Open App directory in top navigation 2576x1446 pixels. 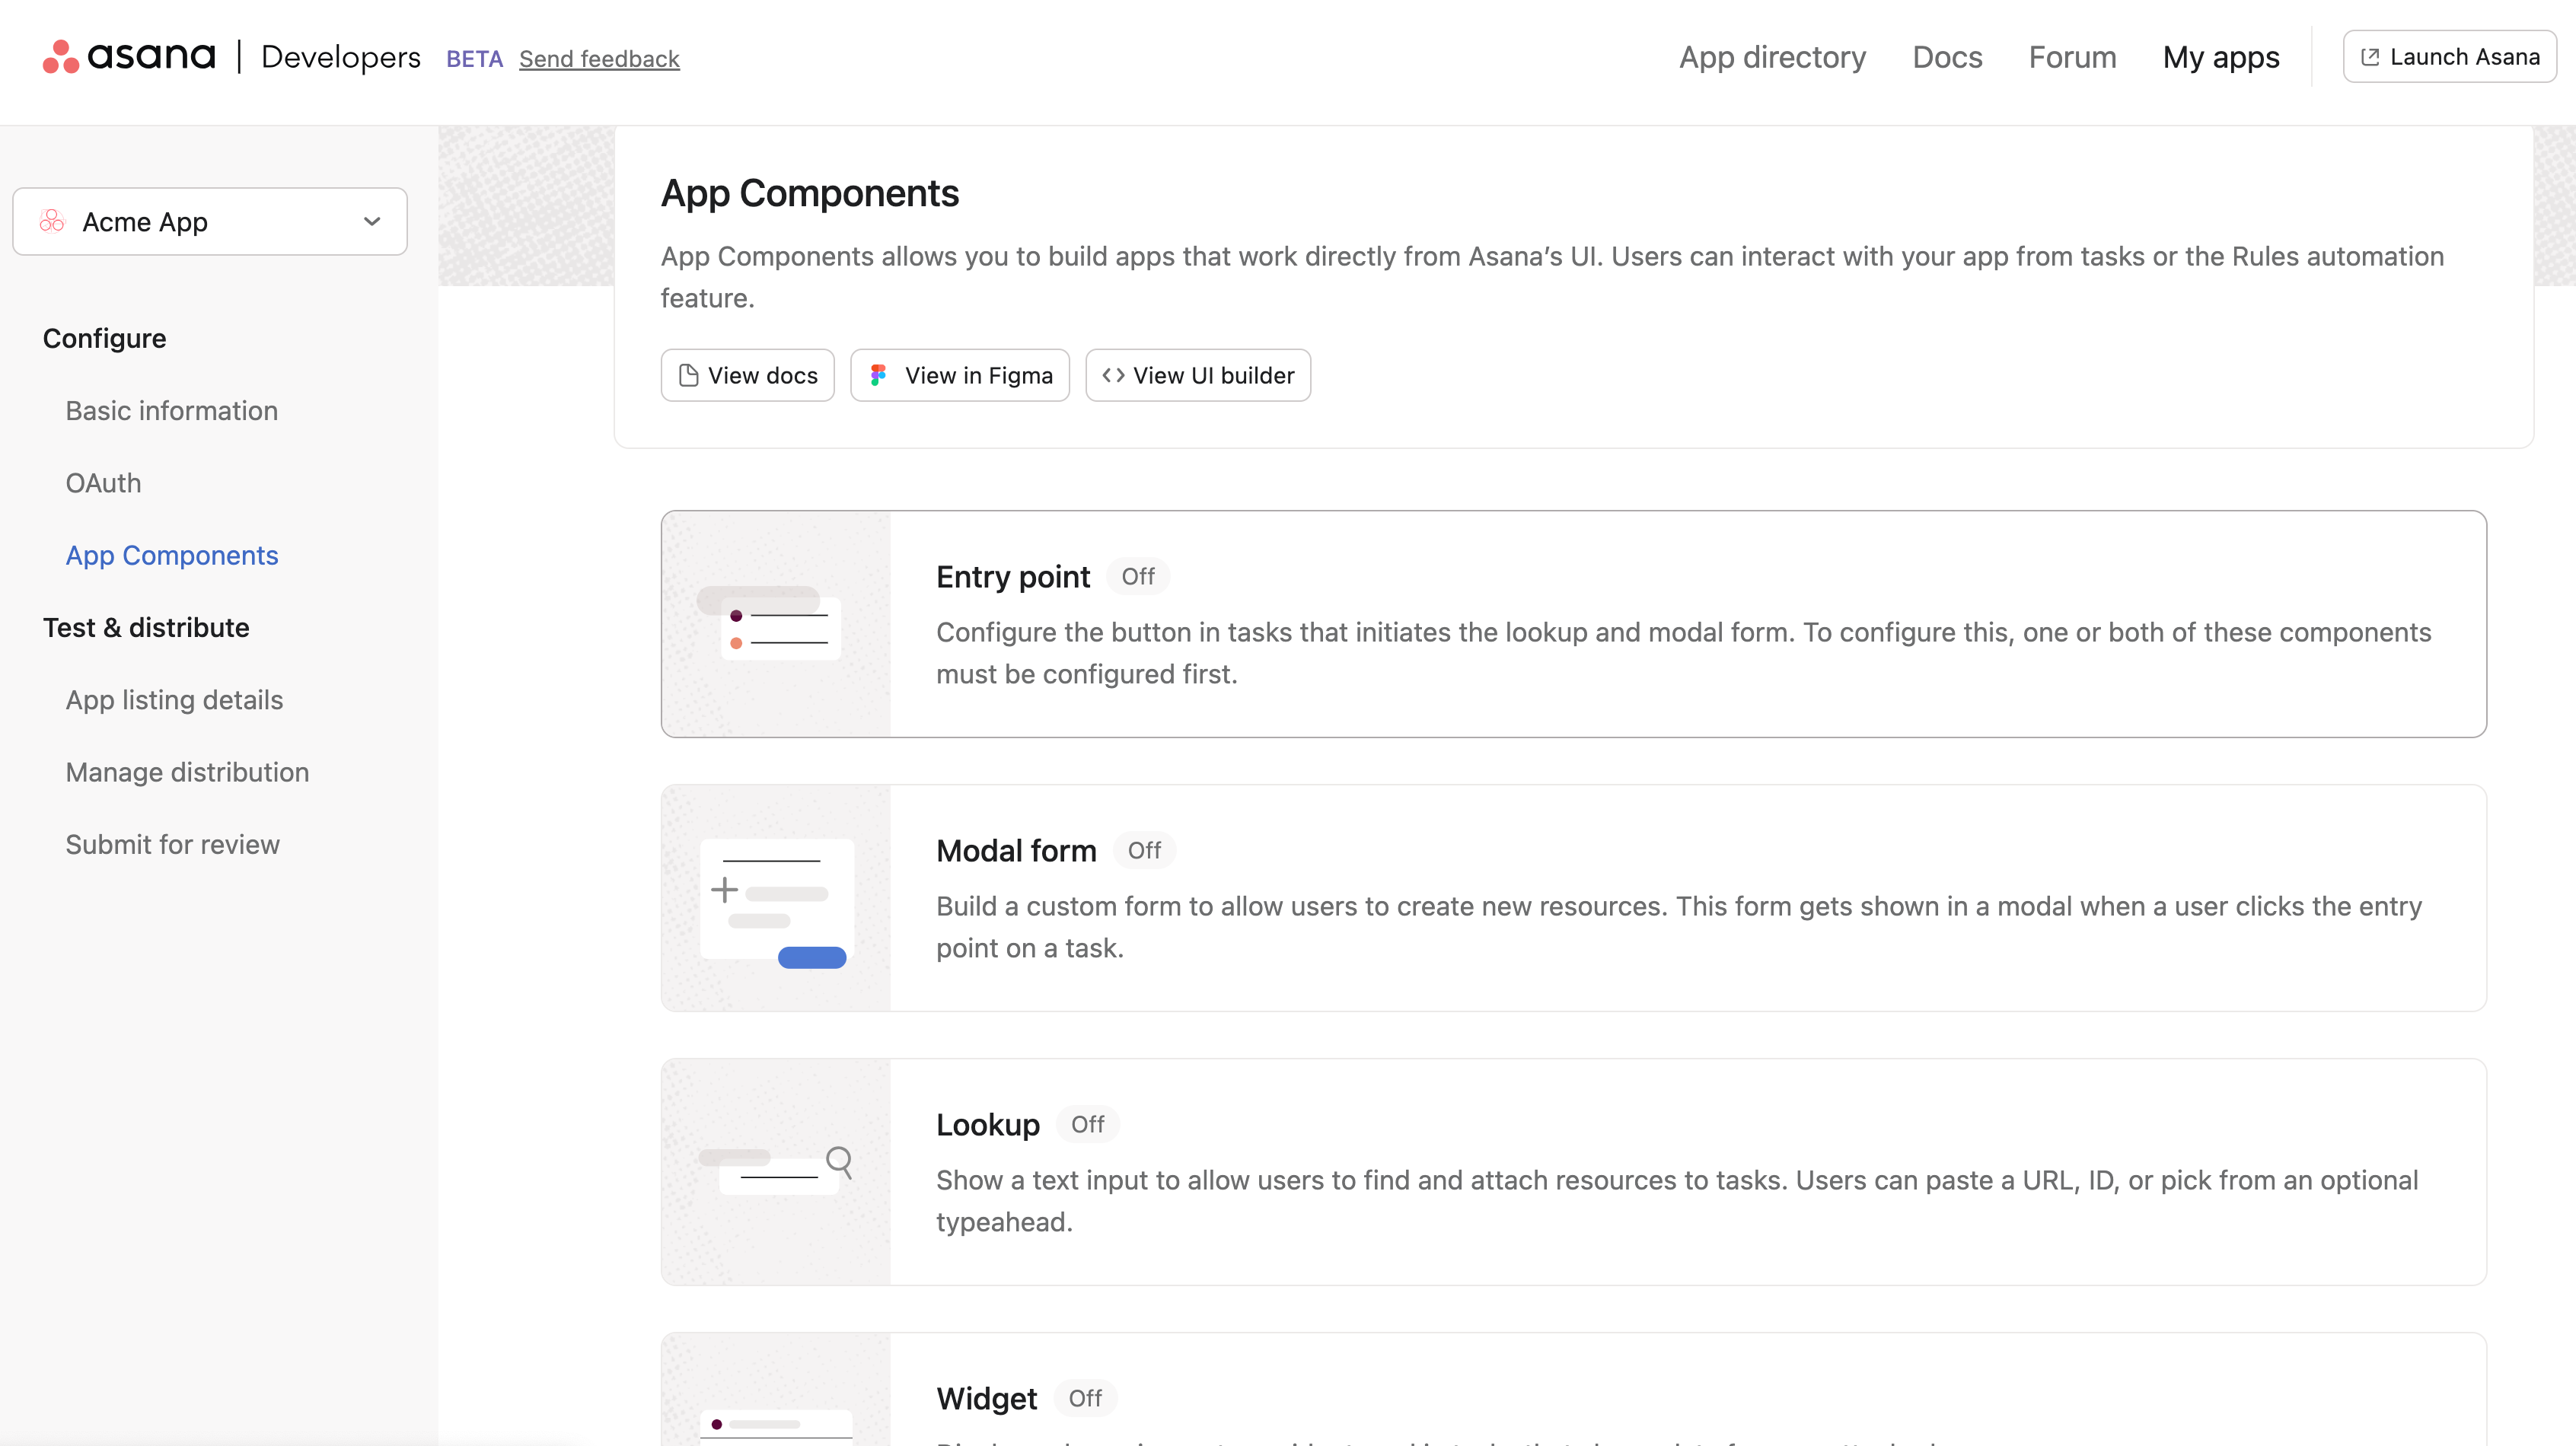[x=1772, y=57]
